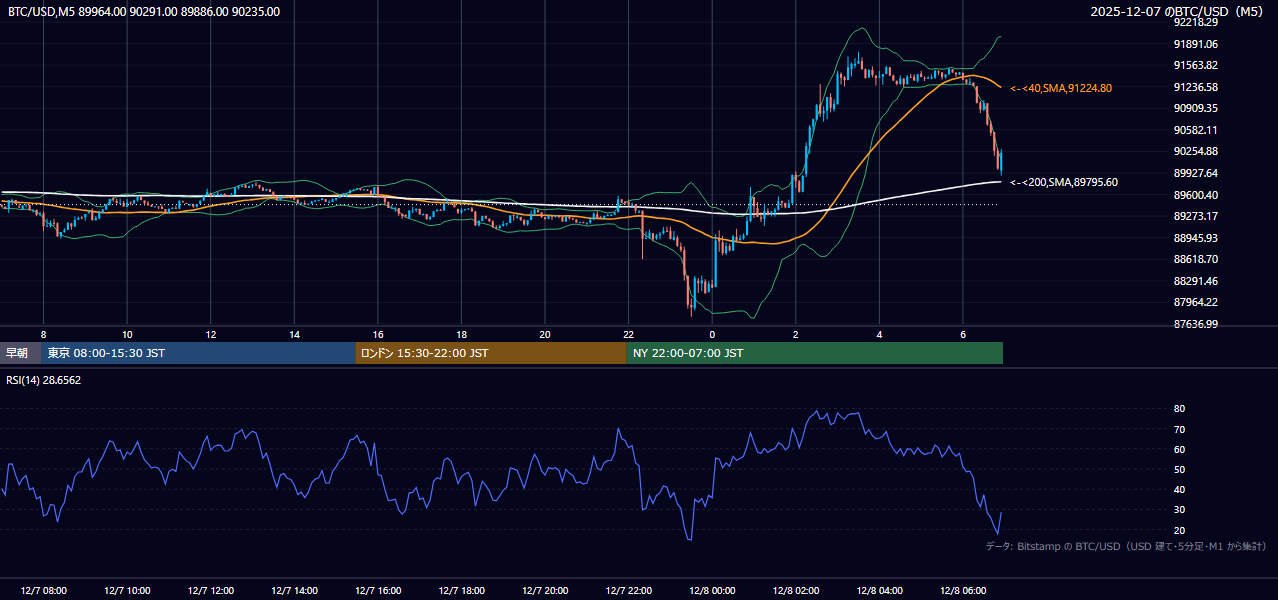Click the Bitstamp data source note

[1126, 546]
